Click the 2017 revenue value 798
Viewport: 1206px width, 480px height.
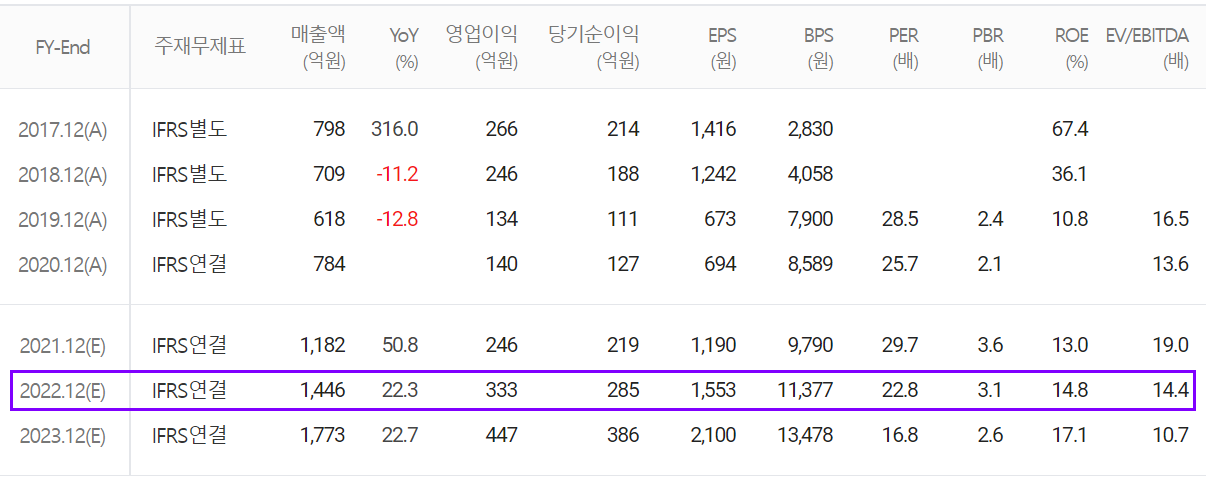point(329,129)
